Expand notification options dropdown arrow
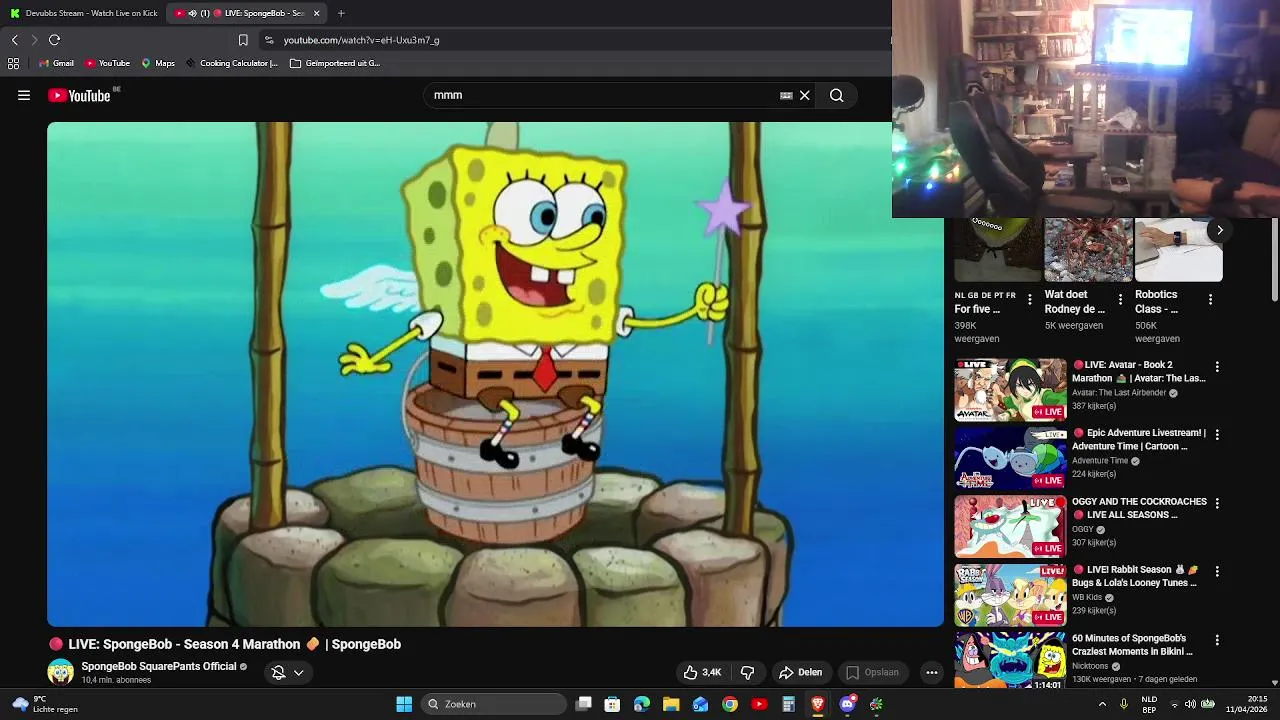The width and height of the screenshot is (1280, 720). (x=298, y=672)
